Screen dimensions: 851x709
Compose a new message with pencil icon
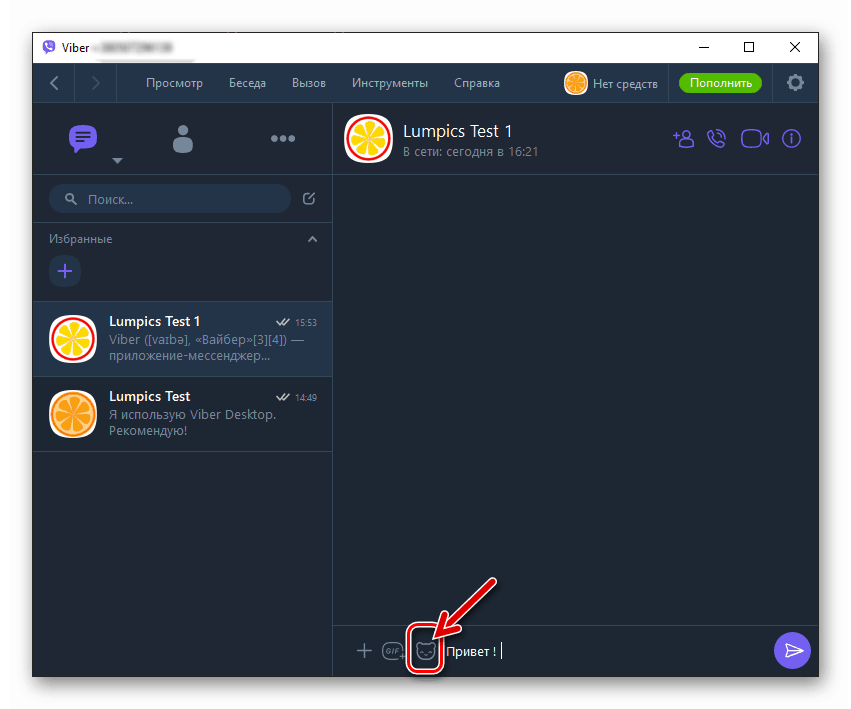(x=309, y=199)
